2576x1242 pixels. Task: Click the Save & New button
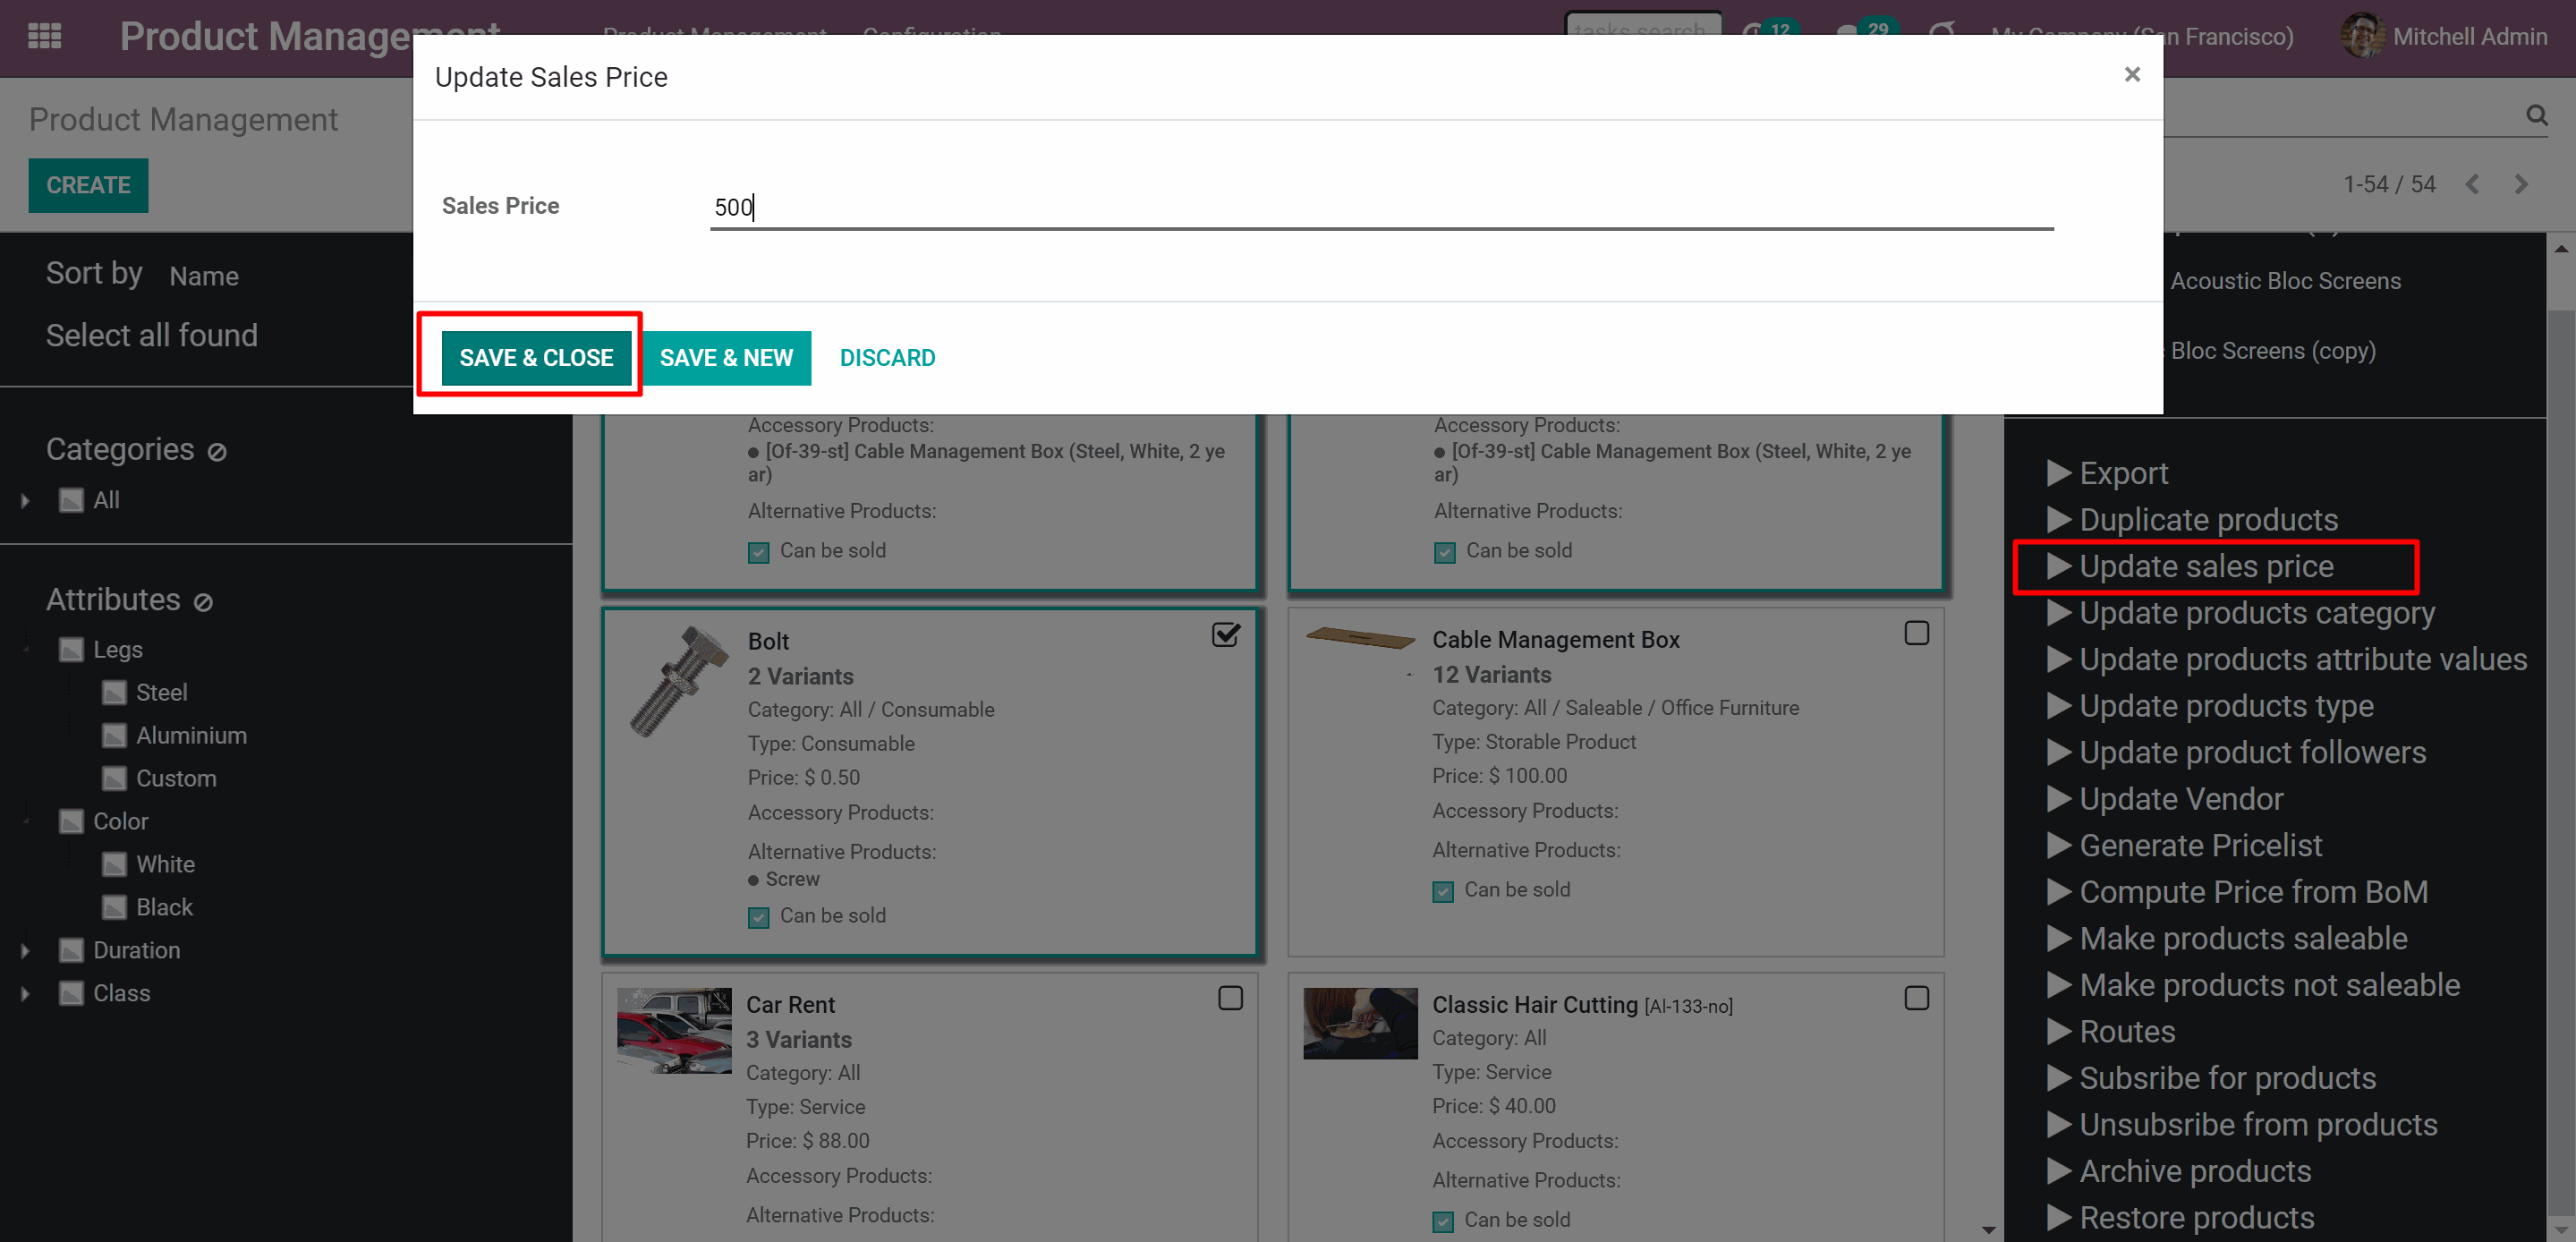726,357
